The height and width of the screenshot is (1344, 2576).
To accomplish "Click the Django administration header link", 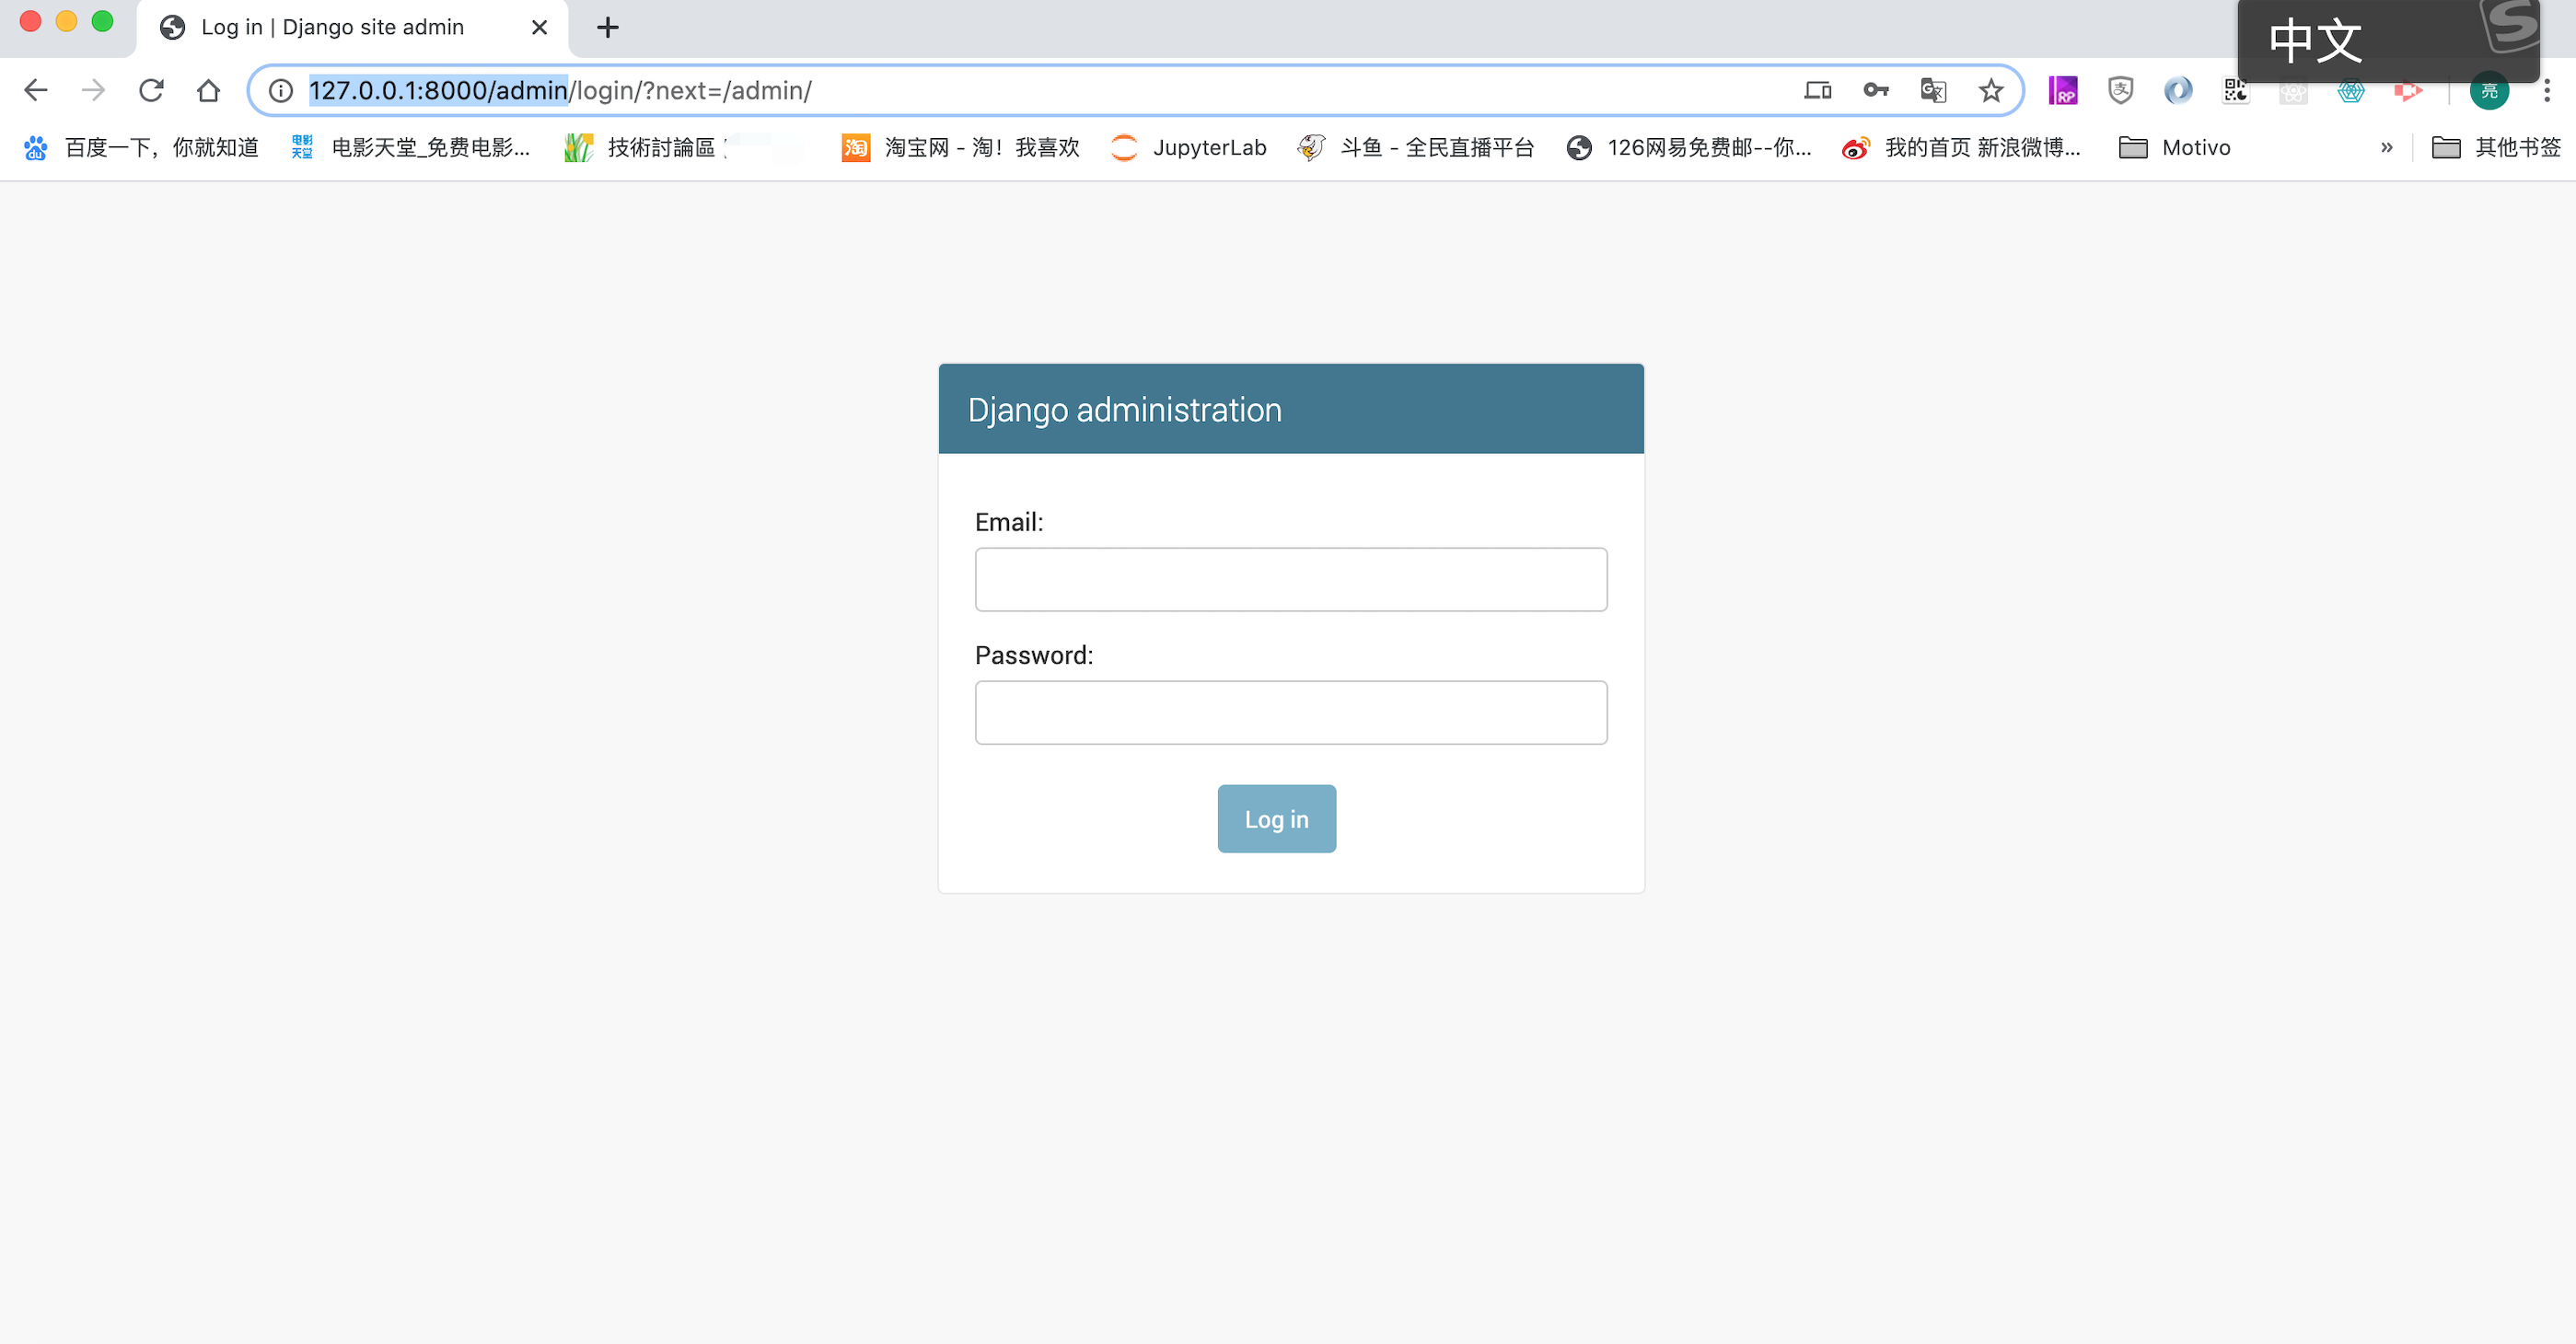I will tap(1124, 410).
